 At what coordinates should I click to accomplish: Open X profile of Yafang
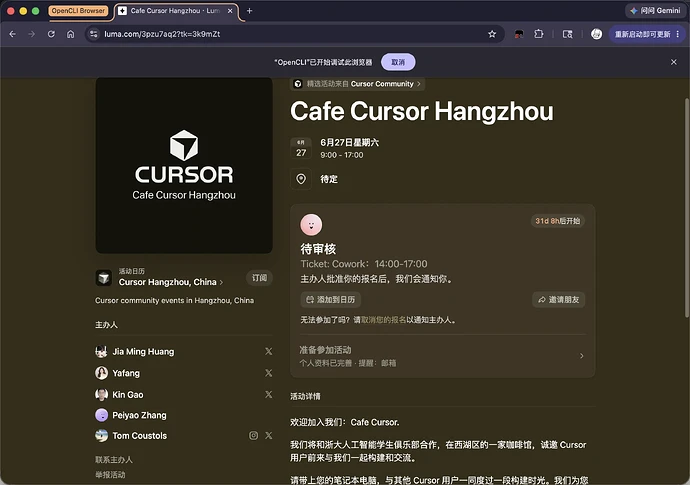click(268, 373)
